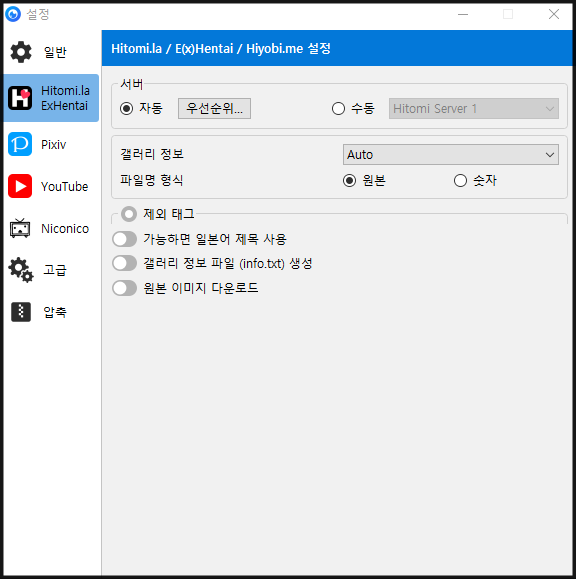
Task: Enable 갤러리 정보 파일 (info.txt) 생성 toggle
Action: tap(124, 264)
